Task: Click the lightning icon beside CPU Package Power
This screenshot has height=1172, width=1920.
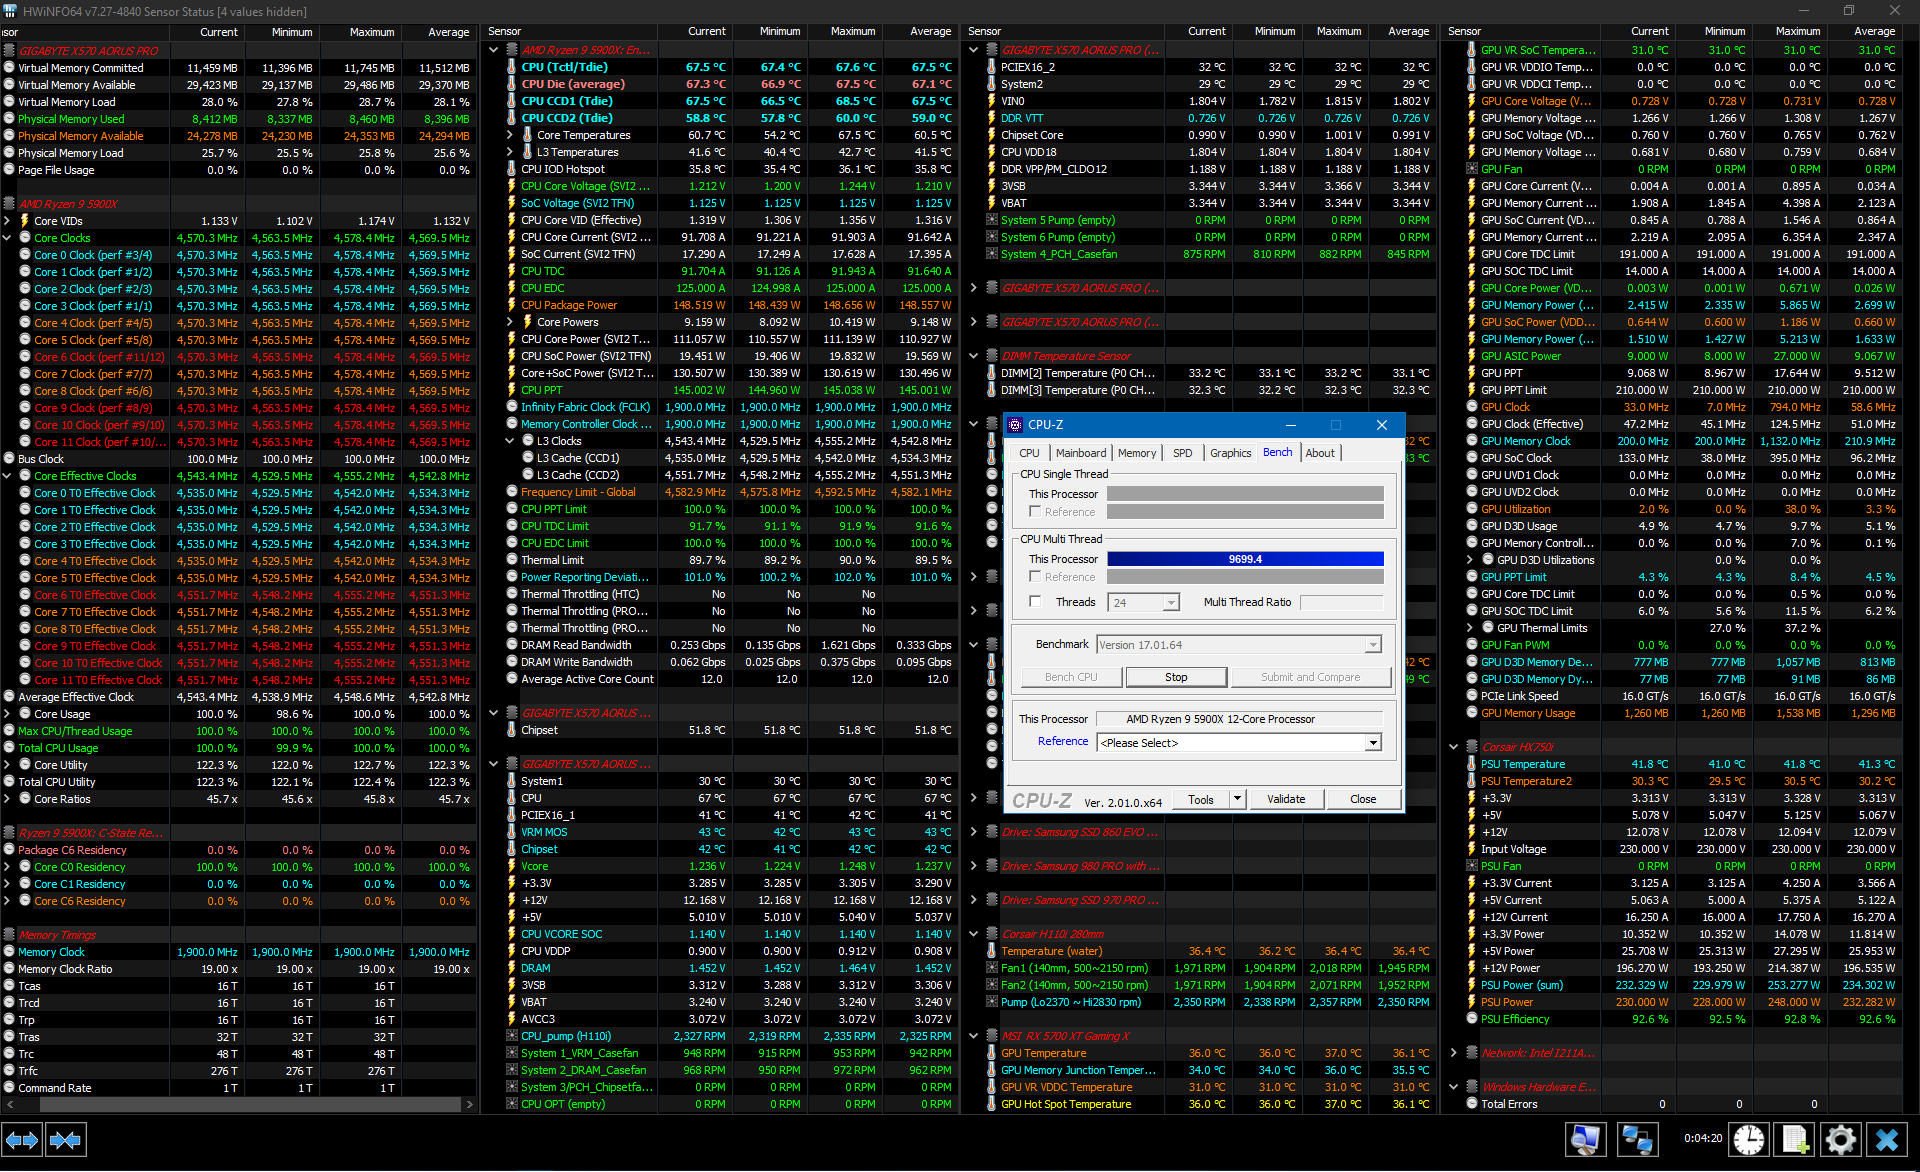Action: pos(512,305)
